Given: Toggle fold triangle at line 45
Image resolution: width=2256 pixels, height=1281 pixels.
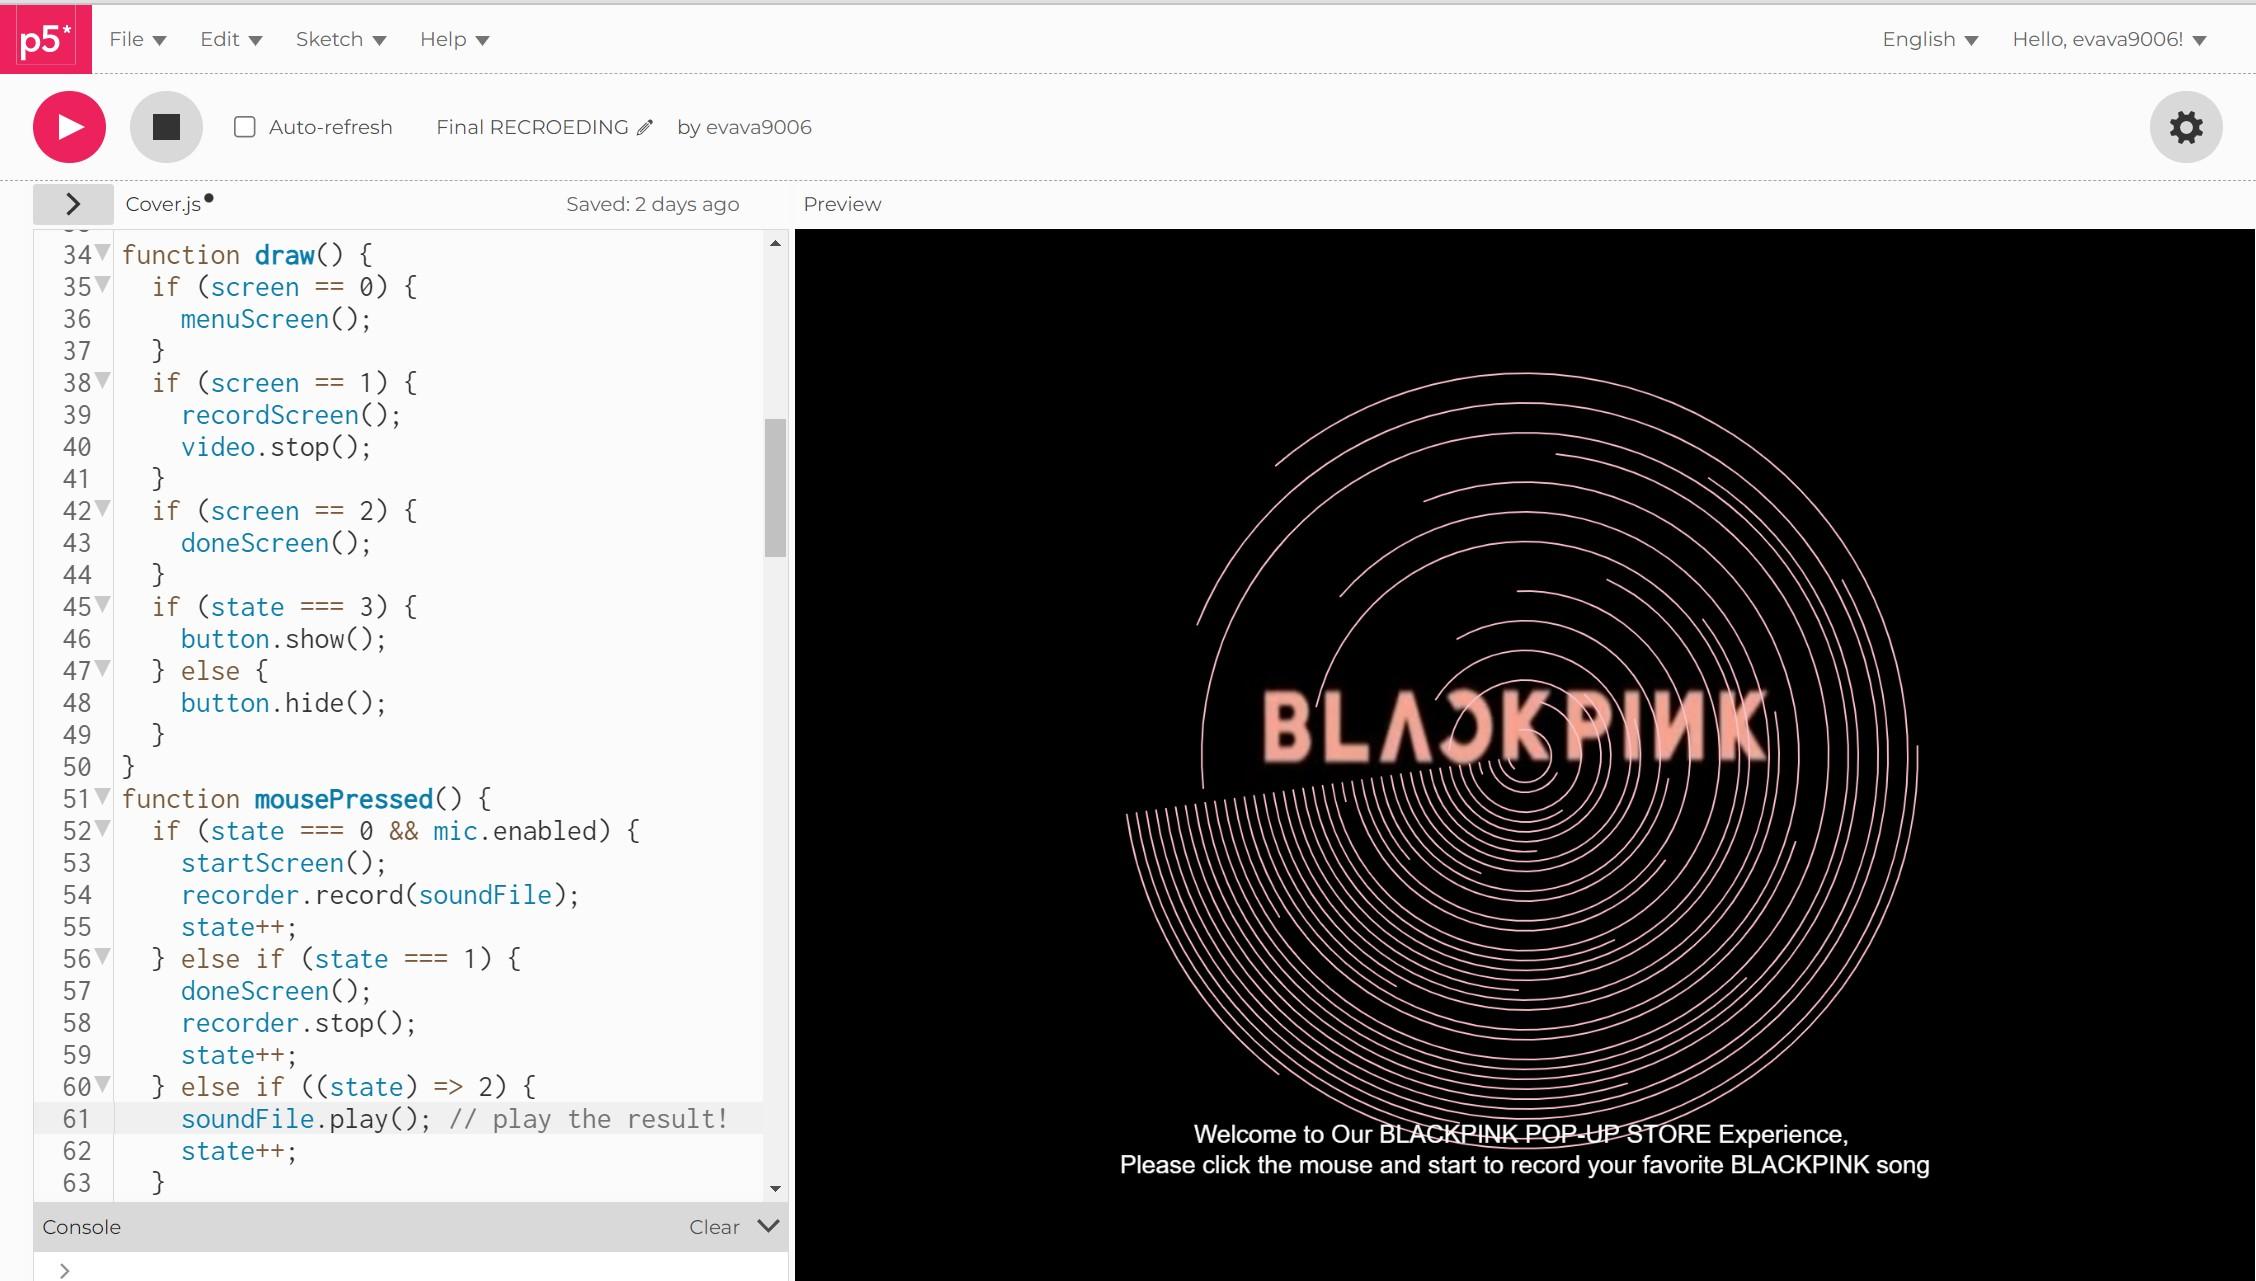Looking at the screenshot, I should click(x=103, y=605).
